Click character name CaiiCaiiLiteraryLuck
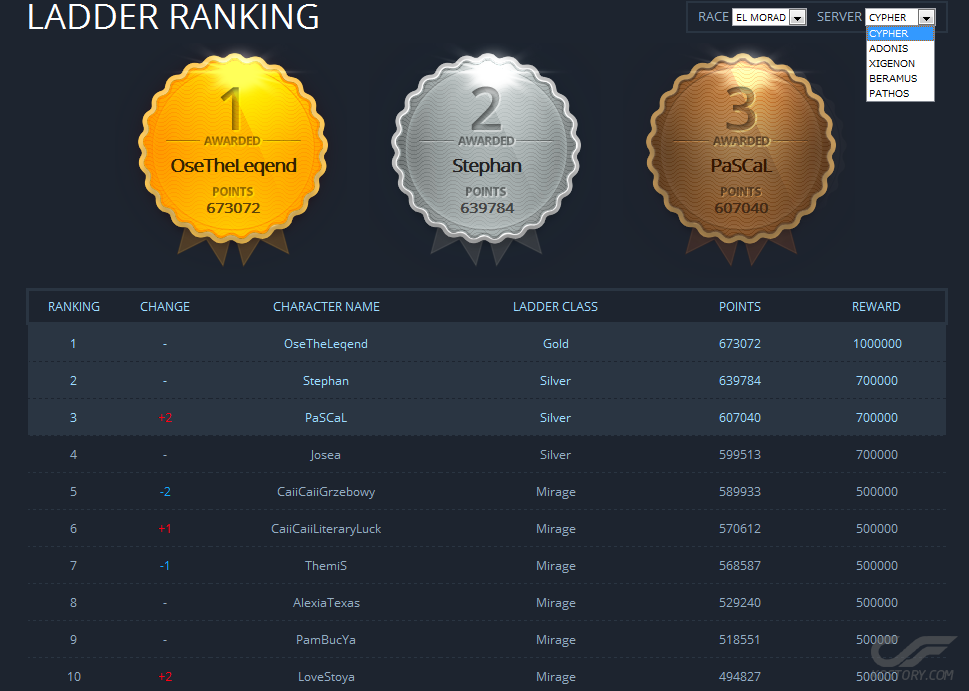The image size is (969, 691). (x=326, y=529)
